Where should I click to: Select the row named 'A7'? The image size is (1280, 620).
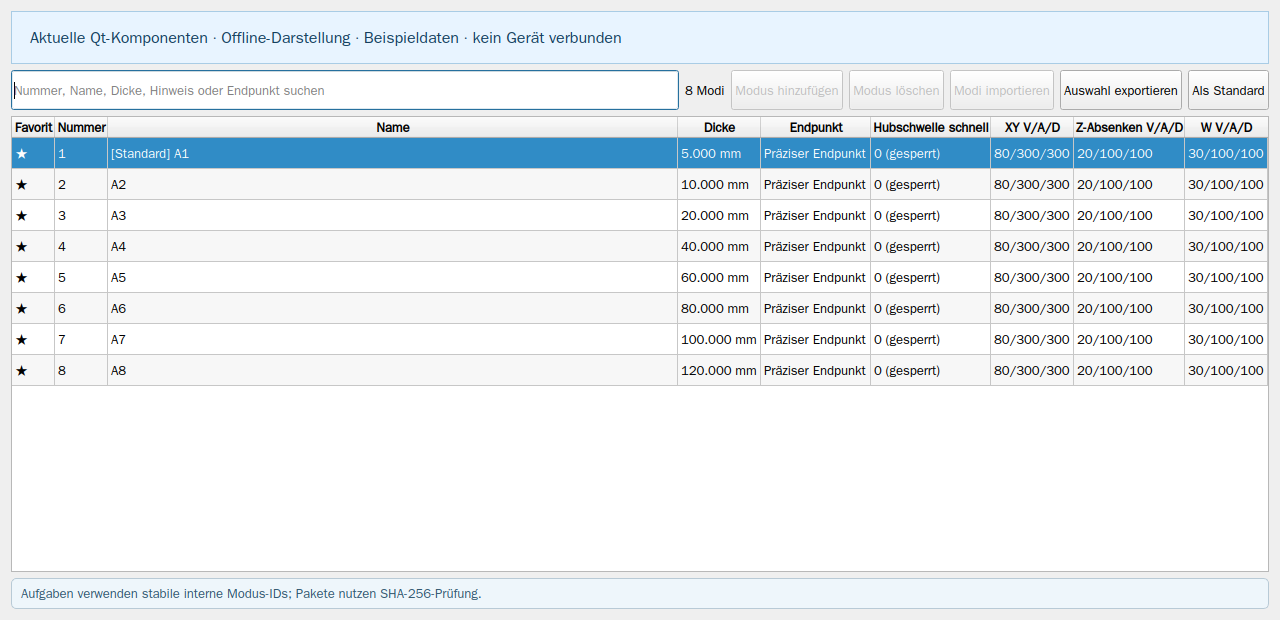click(x=640, y=340)
